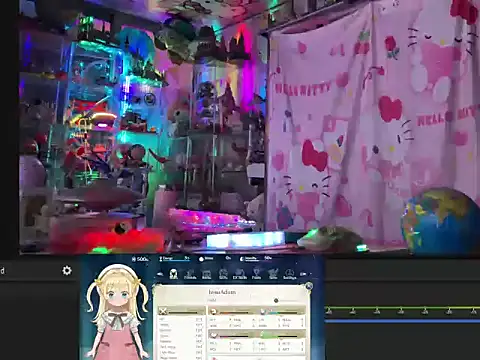The image size is (480, 360).
Task: Close the character stats parchment window
Action: (309, 286)
